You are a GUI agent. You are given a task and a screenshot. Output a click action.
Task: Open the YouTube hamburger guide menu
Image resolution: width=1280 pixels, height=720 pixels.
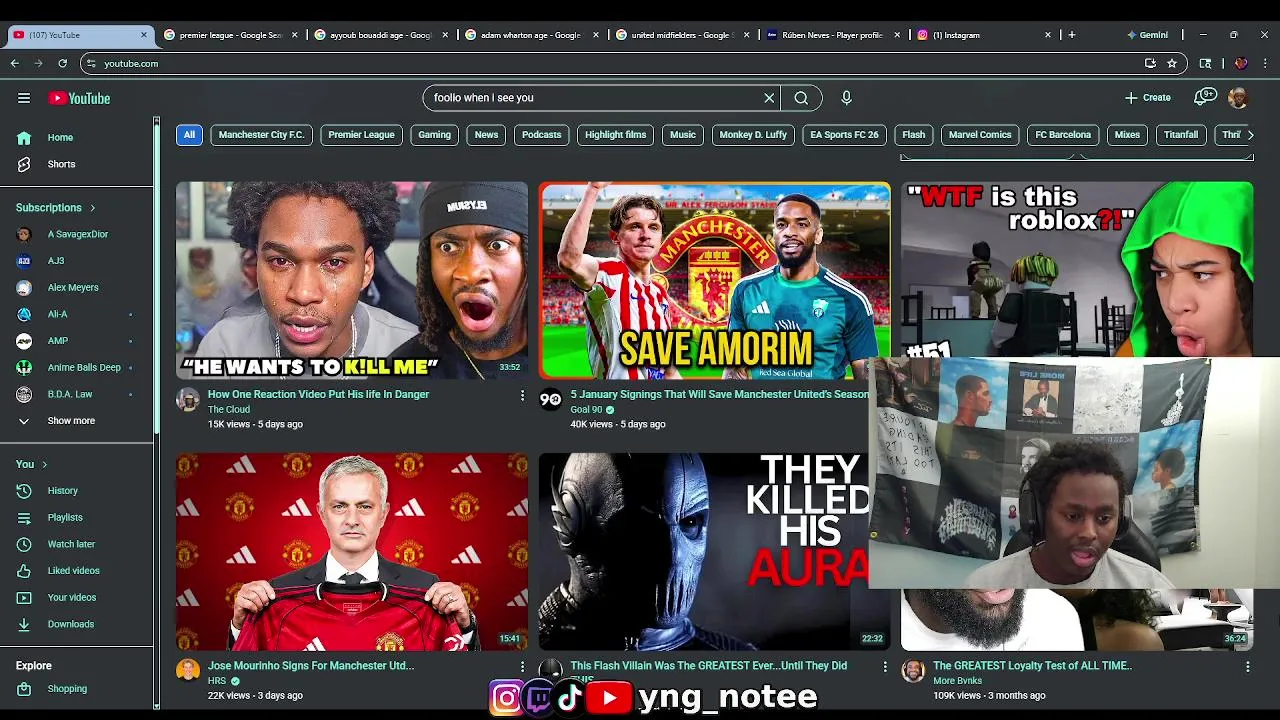pos(24,98)
